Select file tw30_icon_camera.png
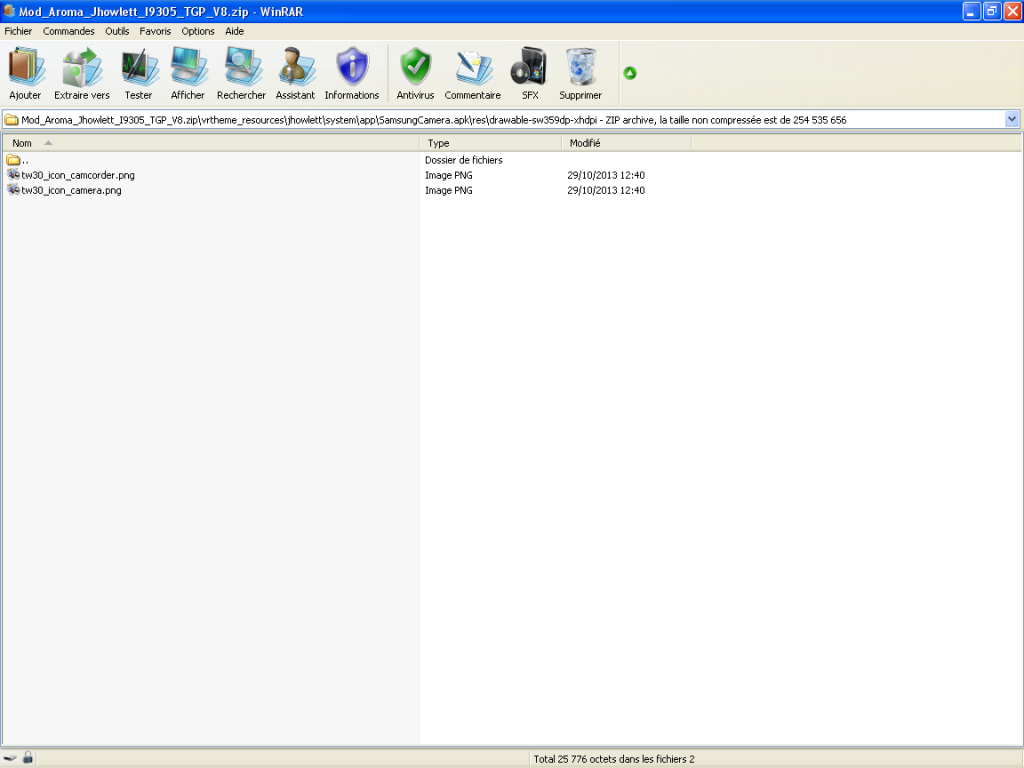The height and width of the screenshot is (768, 1024). tap(71, 190)
